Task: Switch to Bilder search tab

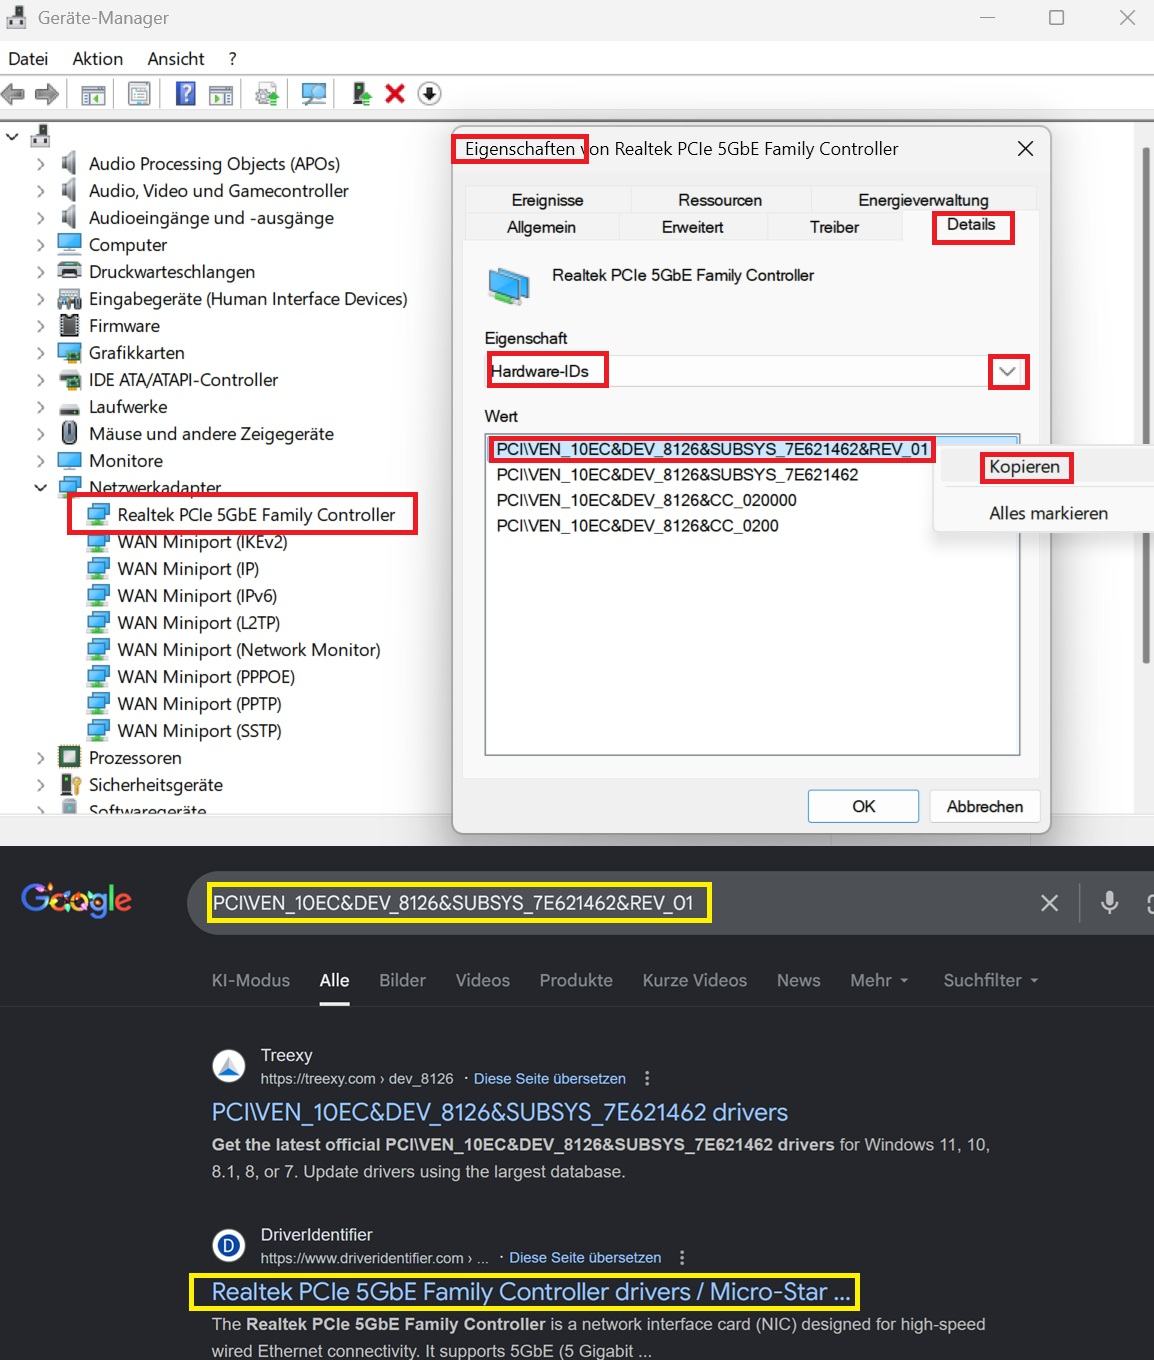Action: [x=402, y=981]
